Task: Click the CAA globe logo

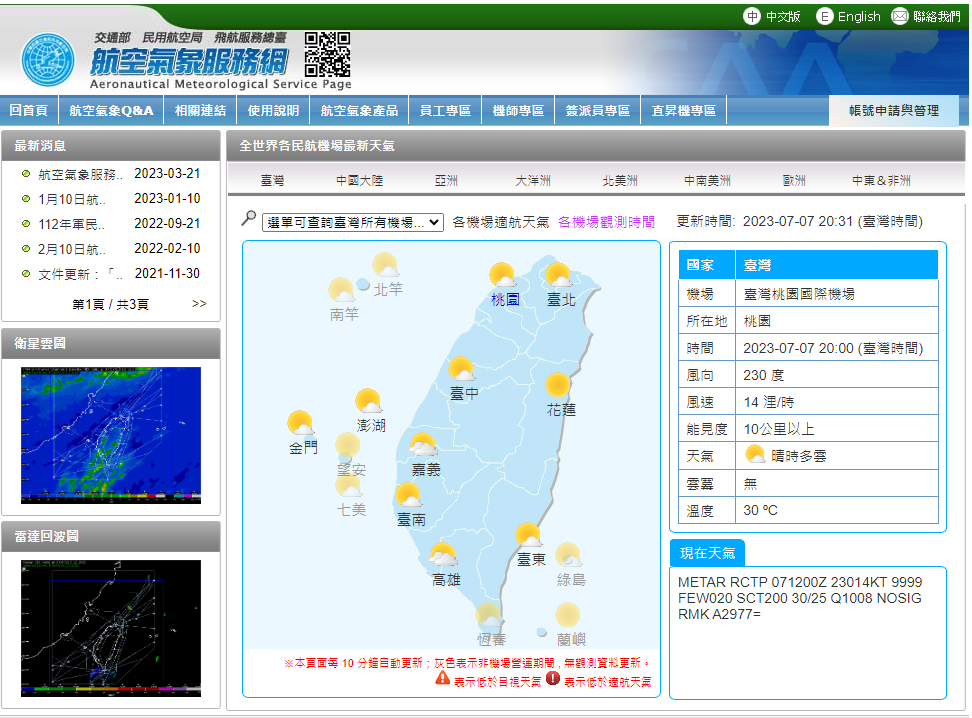Action: point(48,60)
